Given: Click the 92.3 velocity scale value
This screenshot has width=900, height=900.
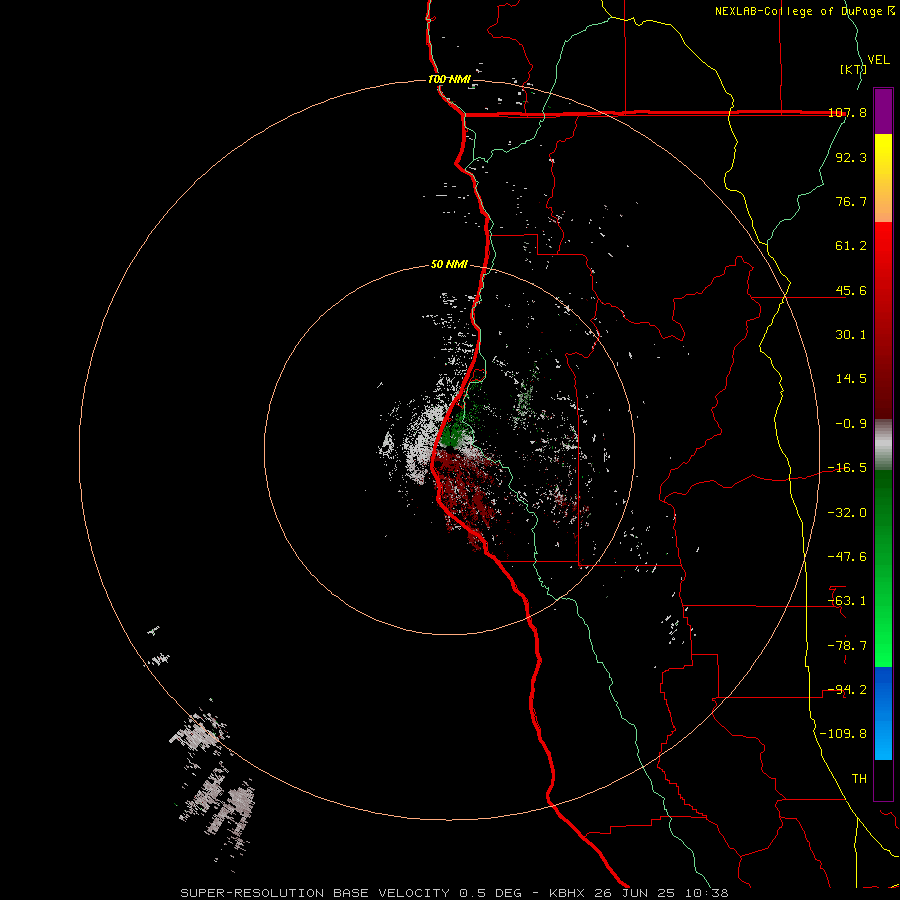Looking at the screenshot, I should tap(851, 157).
